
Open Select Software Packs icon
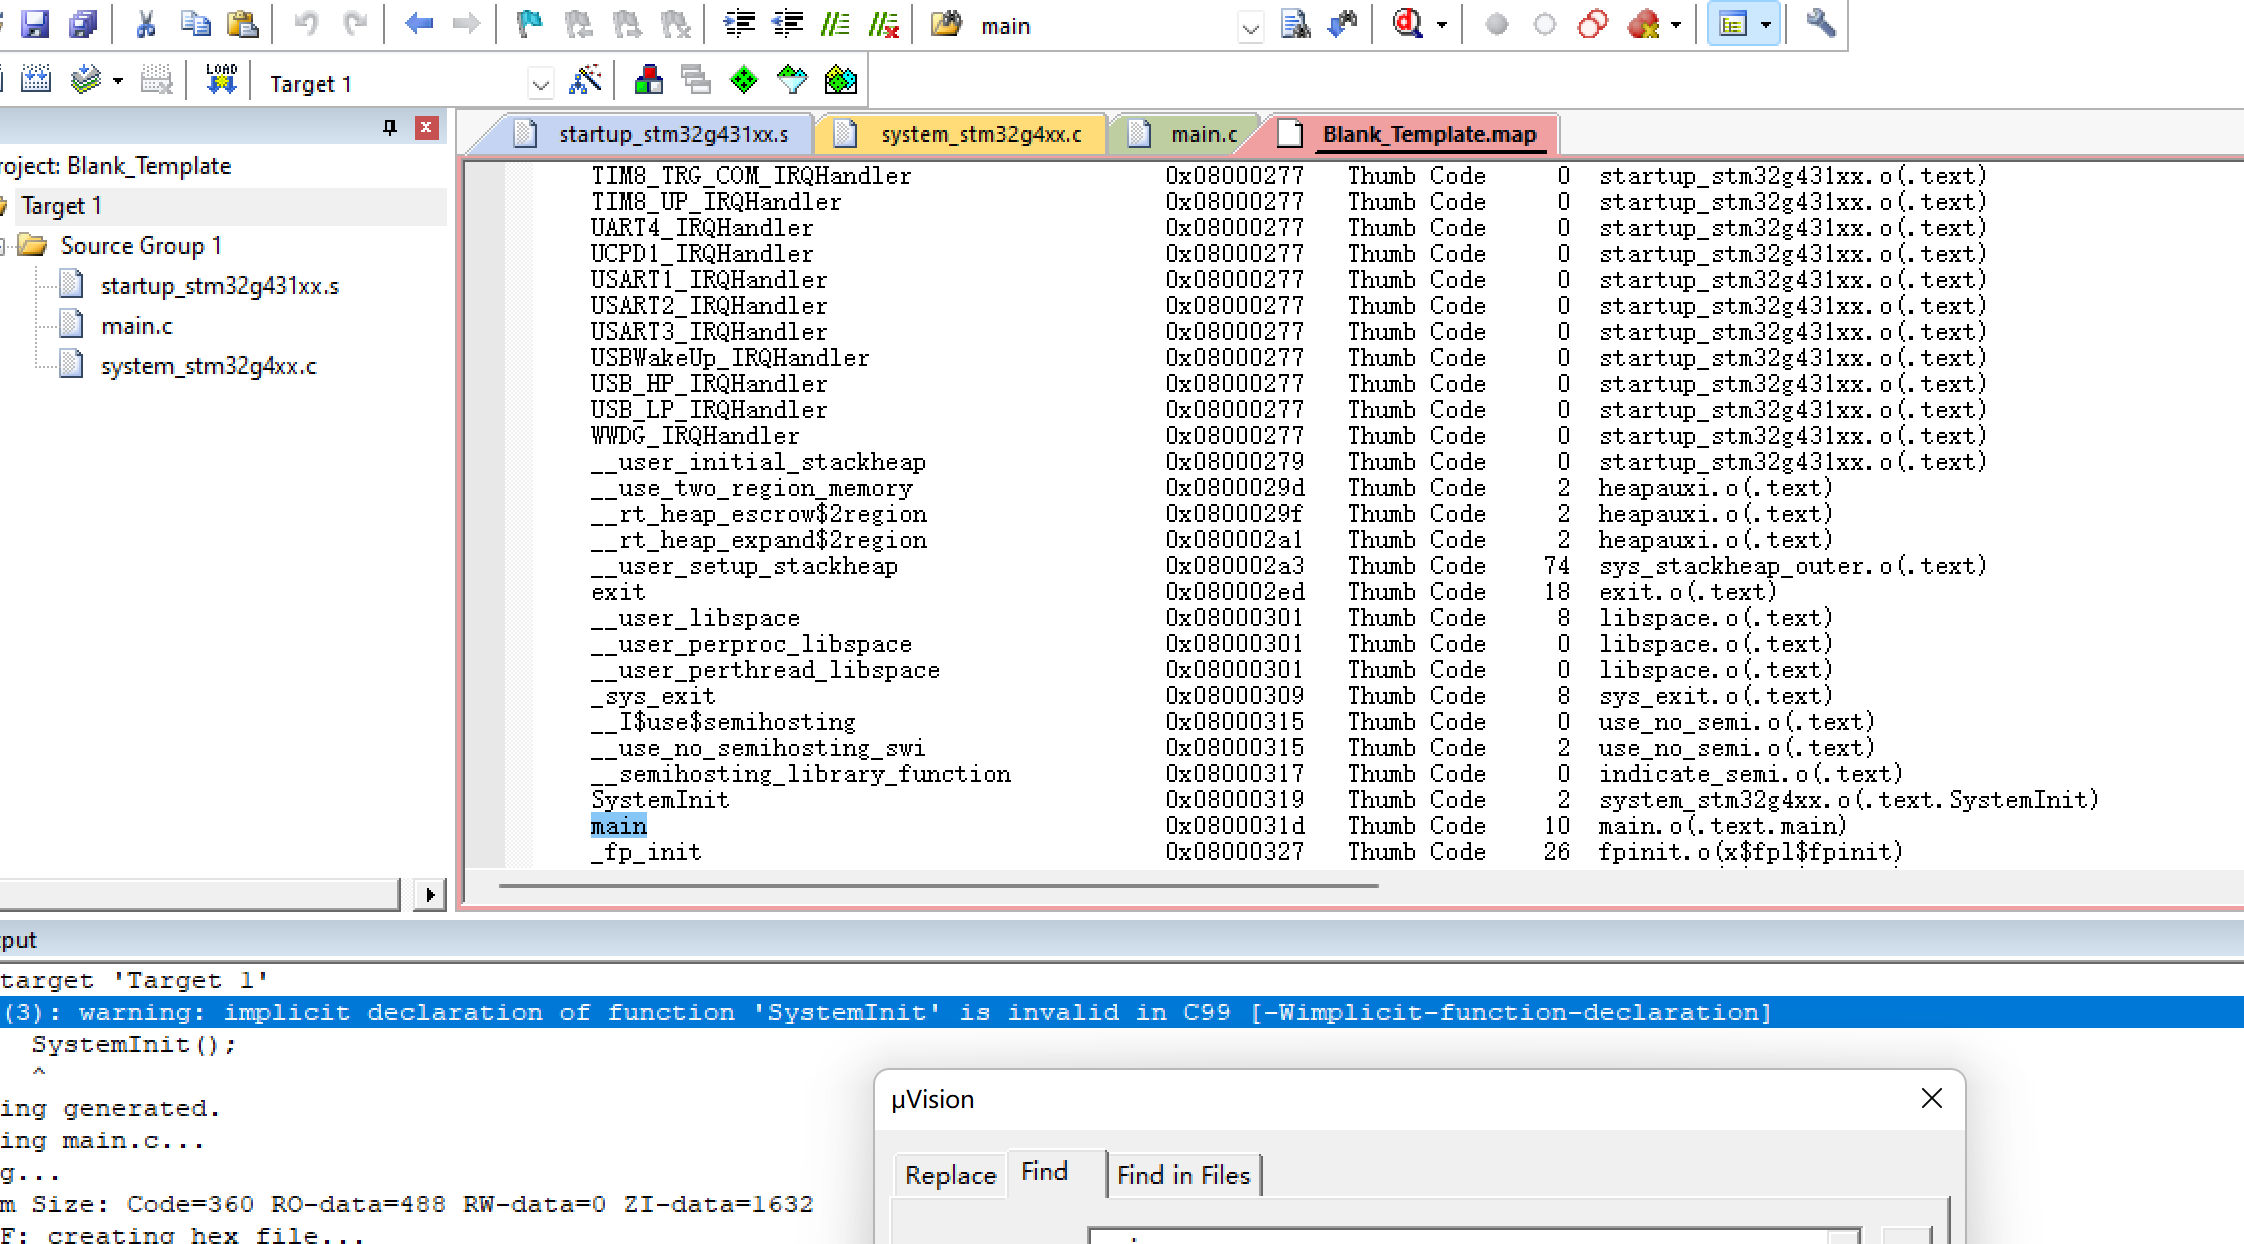(x=792, y=80)
